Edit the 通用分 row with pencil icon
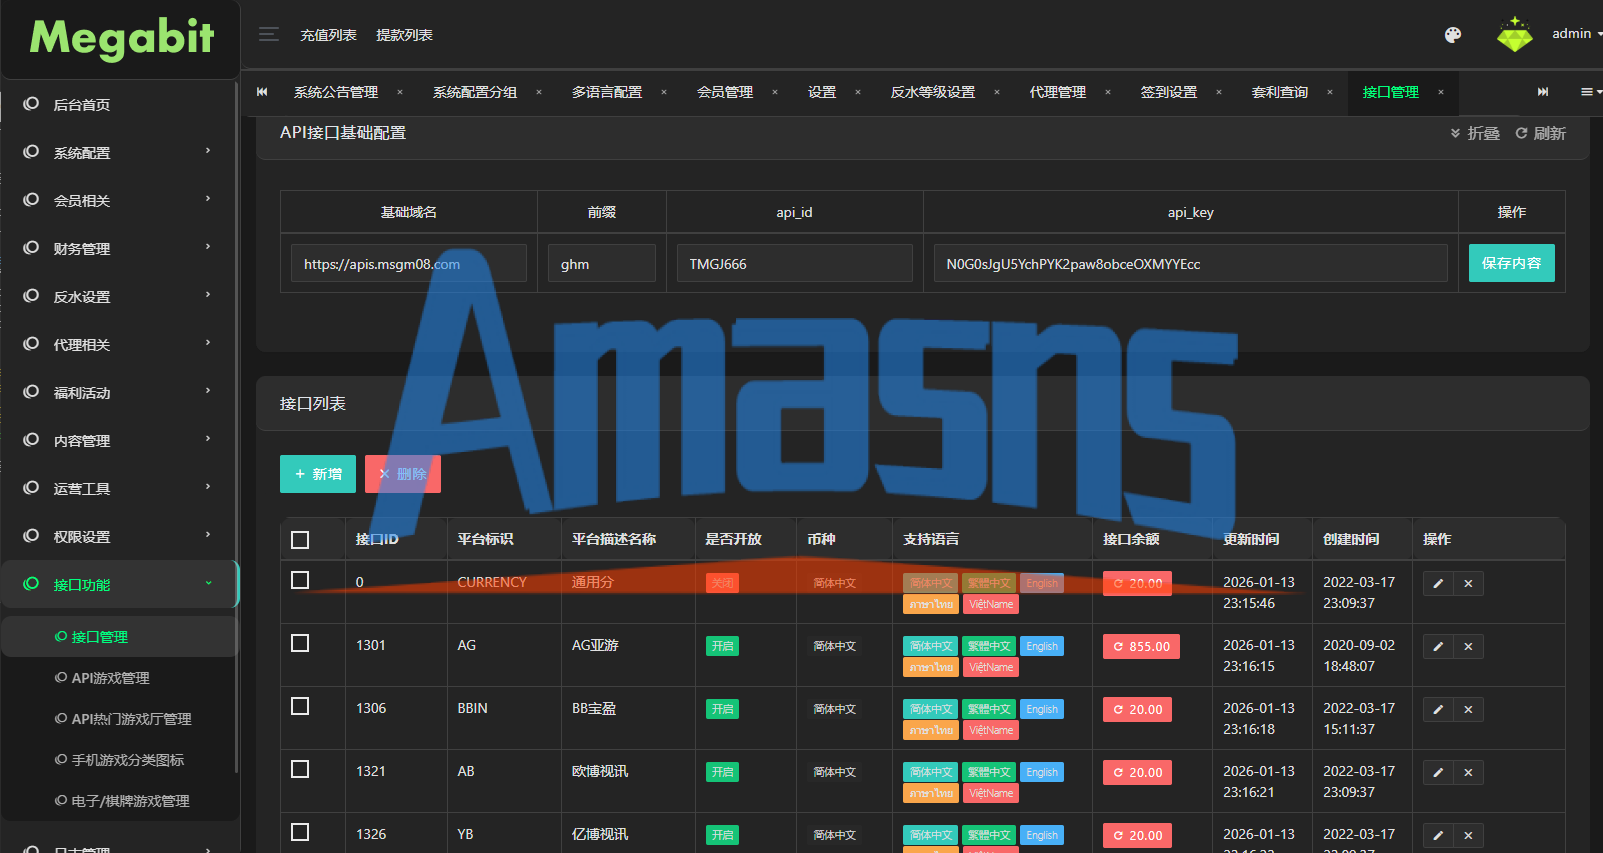This screenshot has width=1603, height=853. [1438, 584]
